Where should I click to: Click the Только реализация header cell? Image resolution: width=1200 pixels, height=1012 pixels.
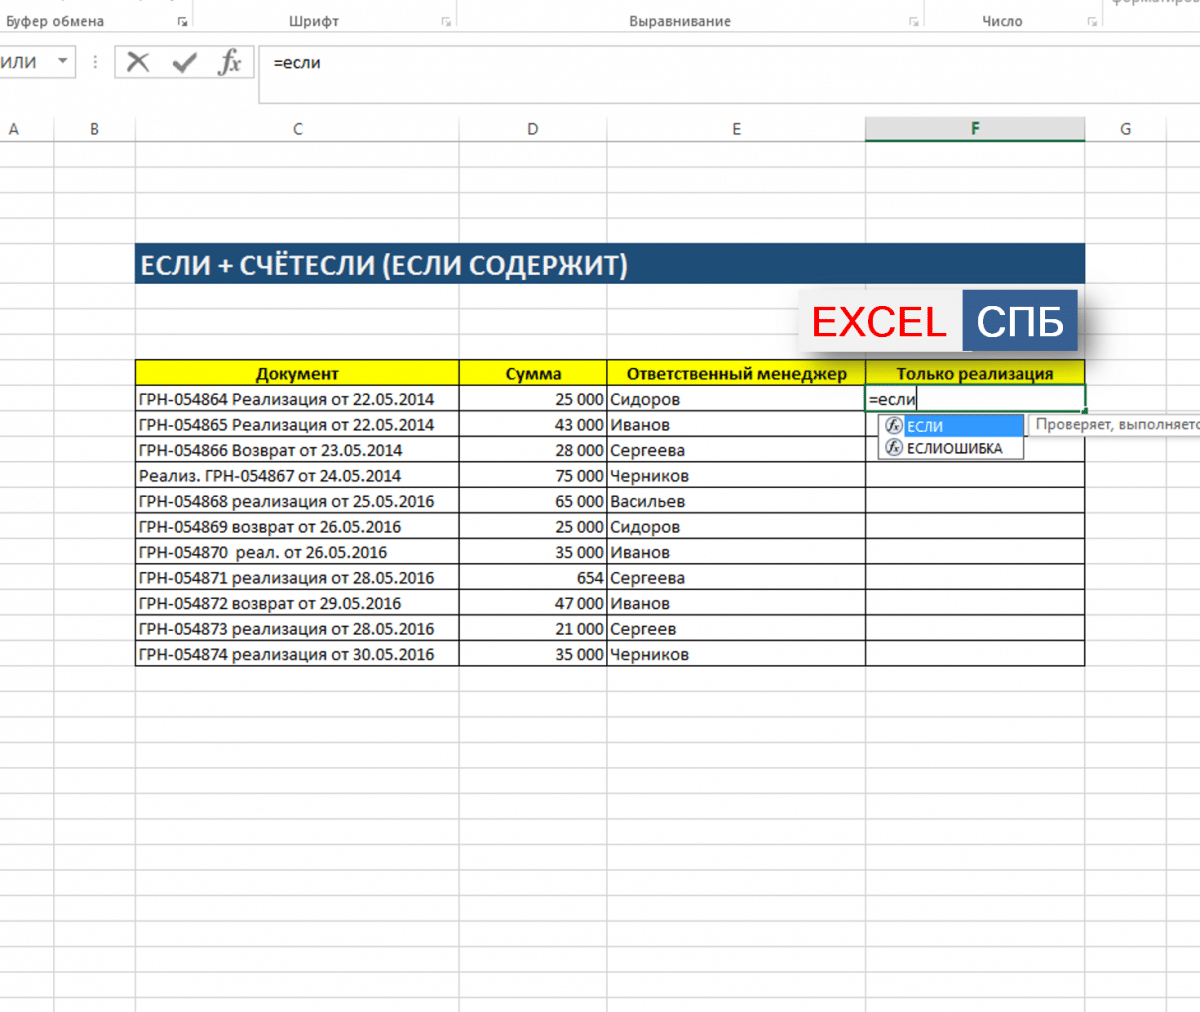(x=974, y=374)
